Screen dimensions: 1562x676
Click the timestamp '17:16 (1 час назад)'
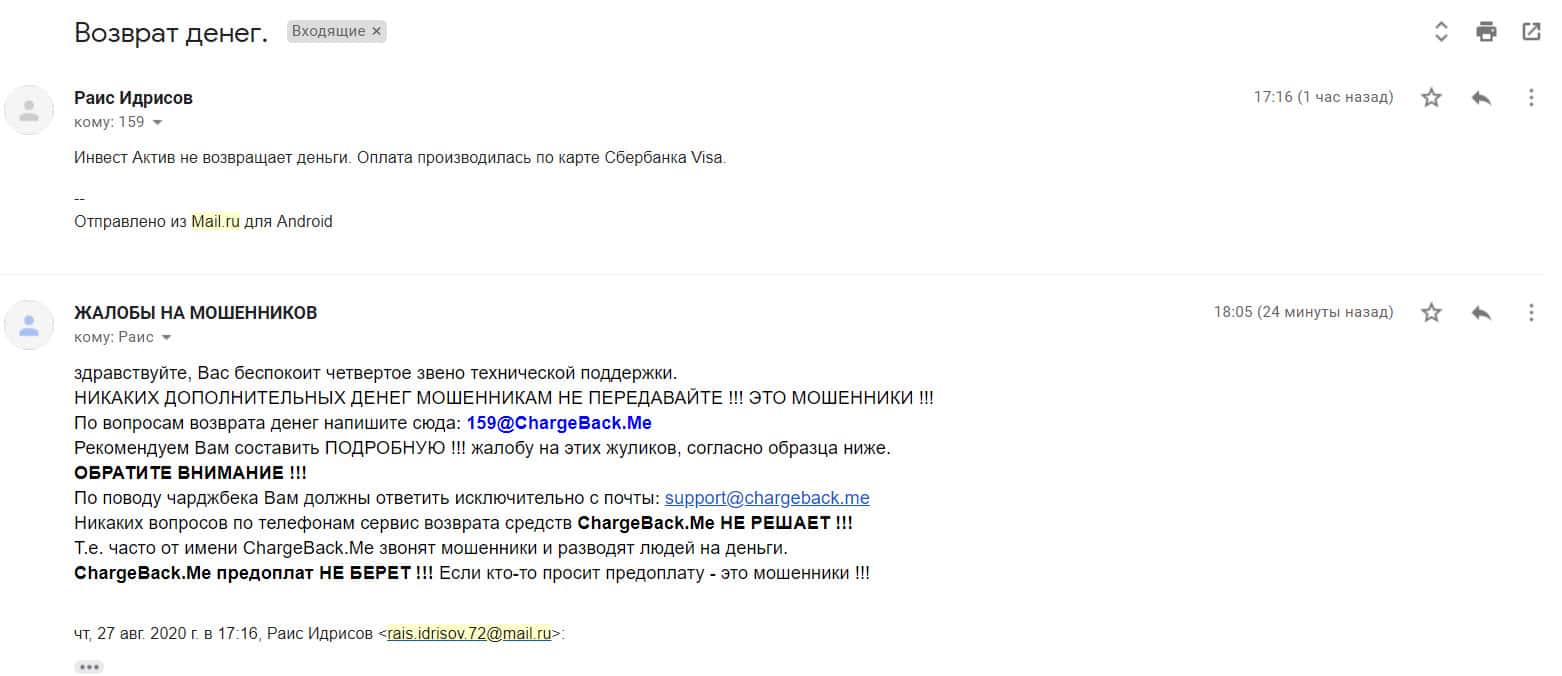pos(1323,97)
